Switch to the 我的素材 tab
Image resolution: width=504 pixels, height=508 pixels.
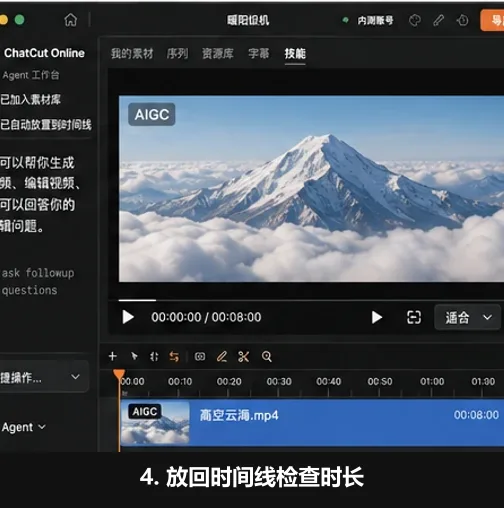click(x=132, y=53)
